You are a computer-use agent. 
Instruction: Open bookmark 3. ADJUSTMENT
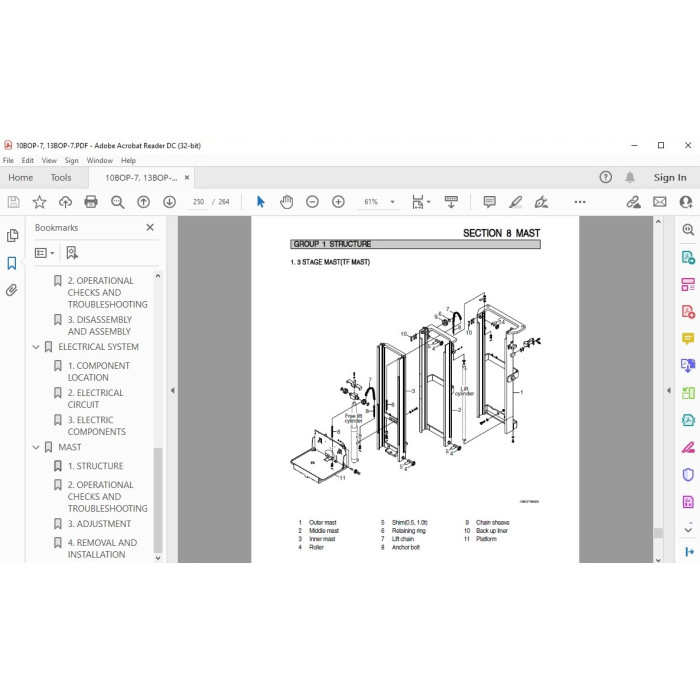(100, 524)
